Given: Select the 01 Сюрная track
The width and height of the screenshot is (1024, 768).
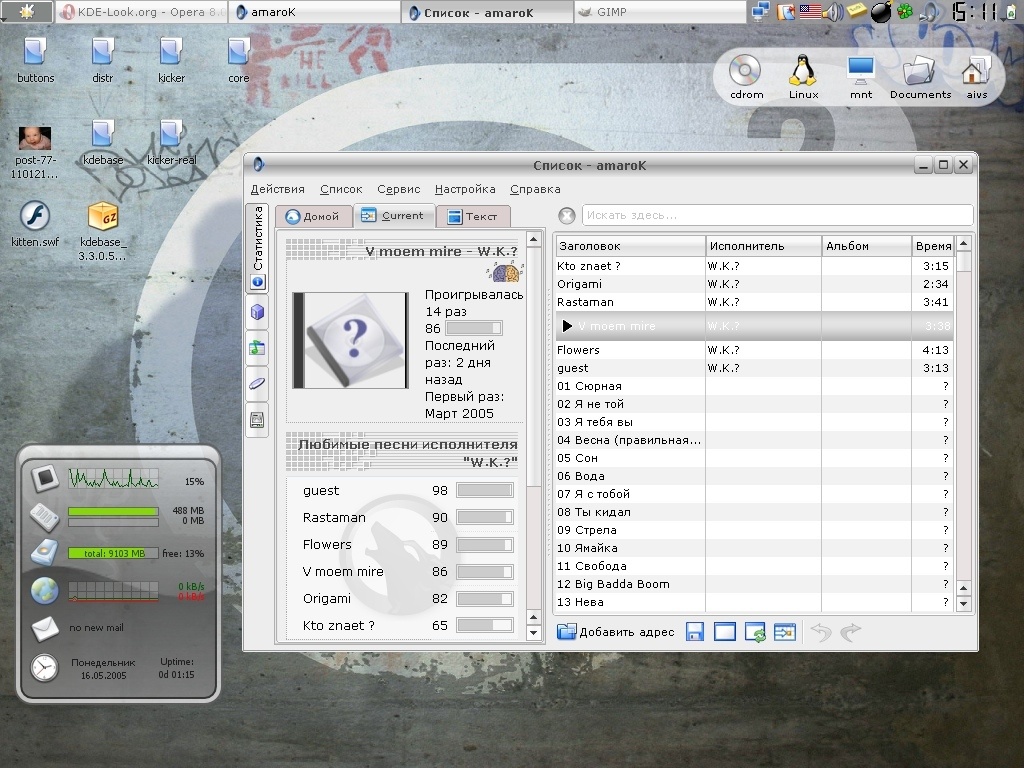Looking at the screenshot, I should coord(754,386).
